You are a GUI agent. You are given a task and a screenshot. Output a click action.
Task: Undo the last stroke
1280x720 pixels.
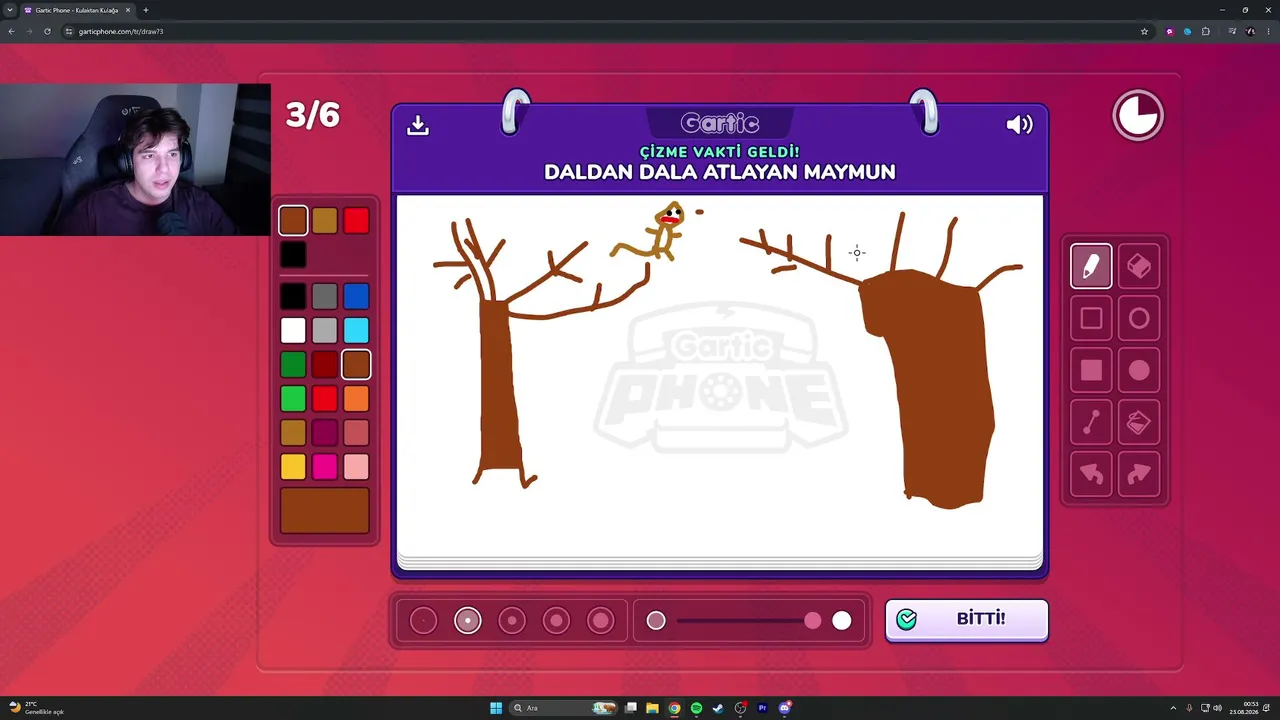point(1091,475)
